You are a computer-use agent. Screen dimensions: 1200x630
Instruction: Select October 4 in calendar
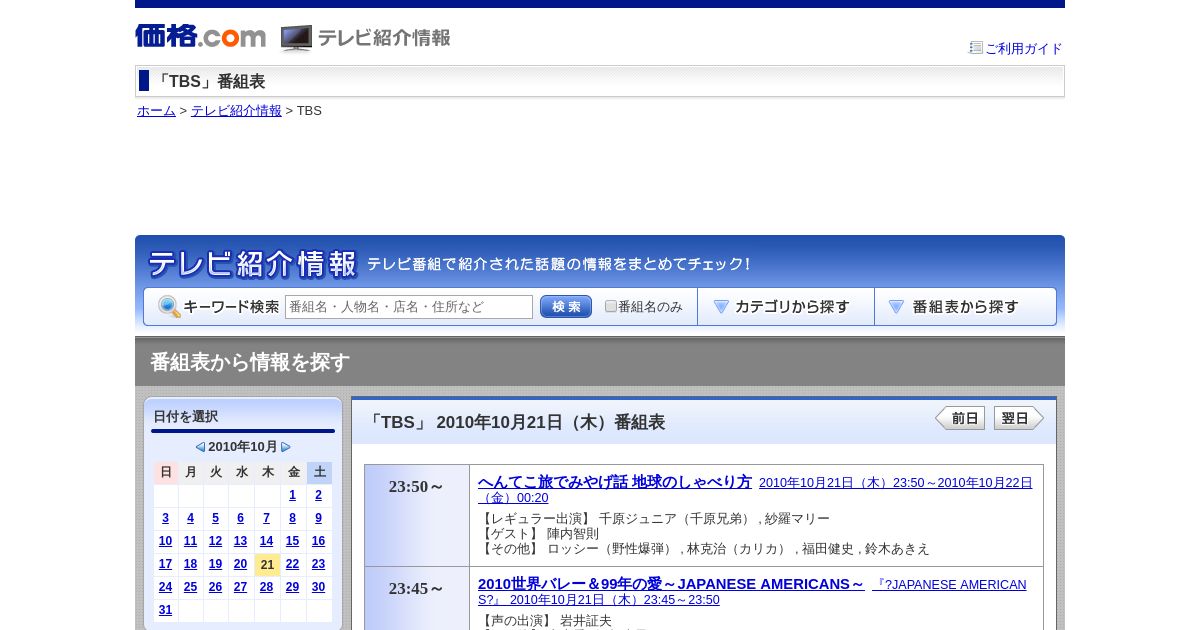click(x=191, y=518)
